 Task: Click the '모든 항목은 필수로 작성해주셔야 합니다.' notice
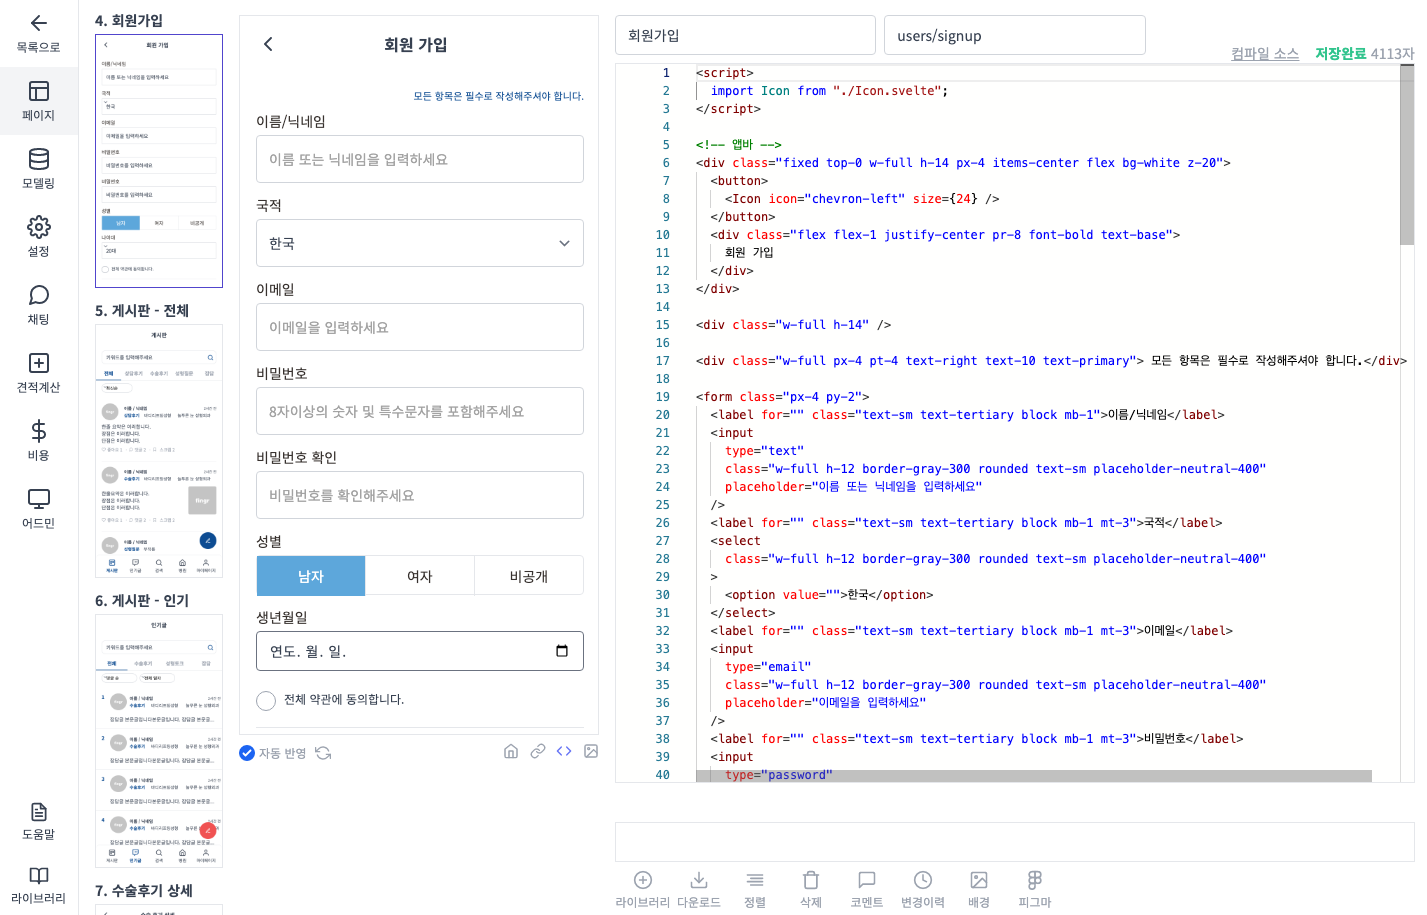pyautogui.click(x=498, y=96)
